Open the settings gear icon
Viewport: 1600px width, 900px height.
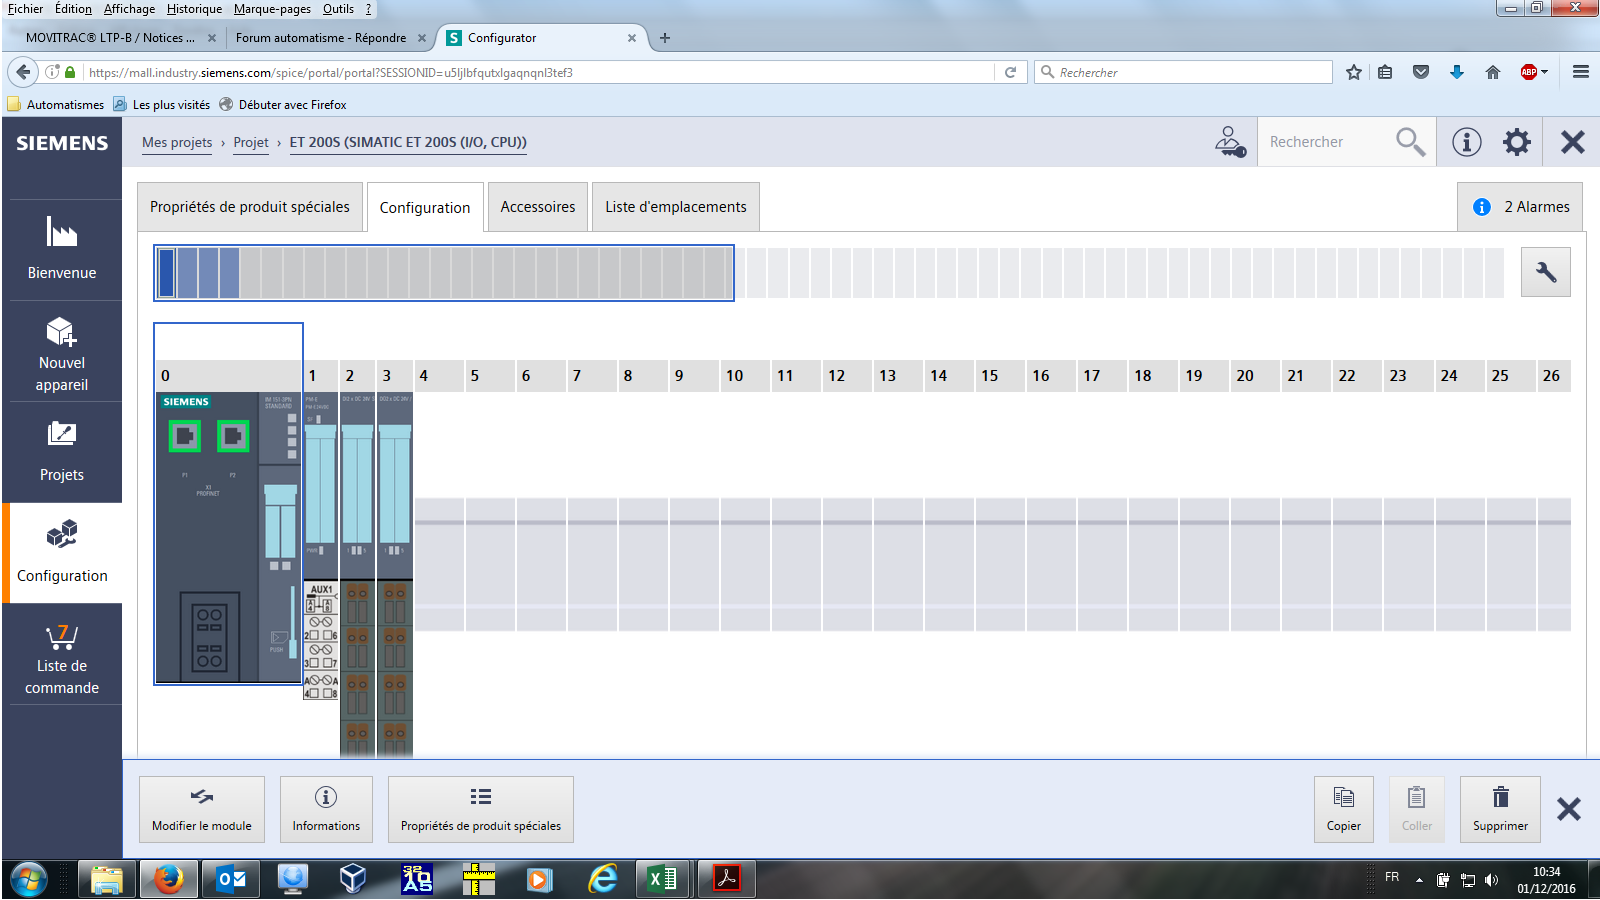click(1517, 142)
